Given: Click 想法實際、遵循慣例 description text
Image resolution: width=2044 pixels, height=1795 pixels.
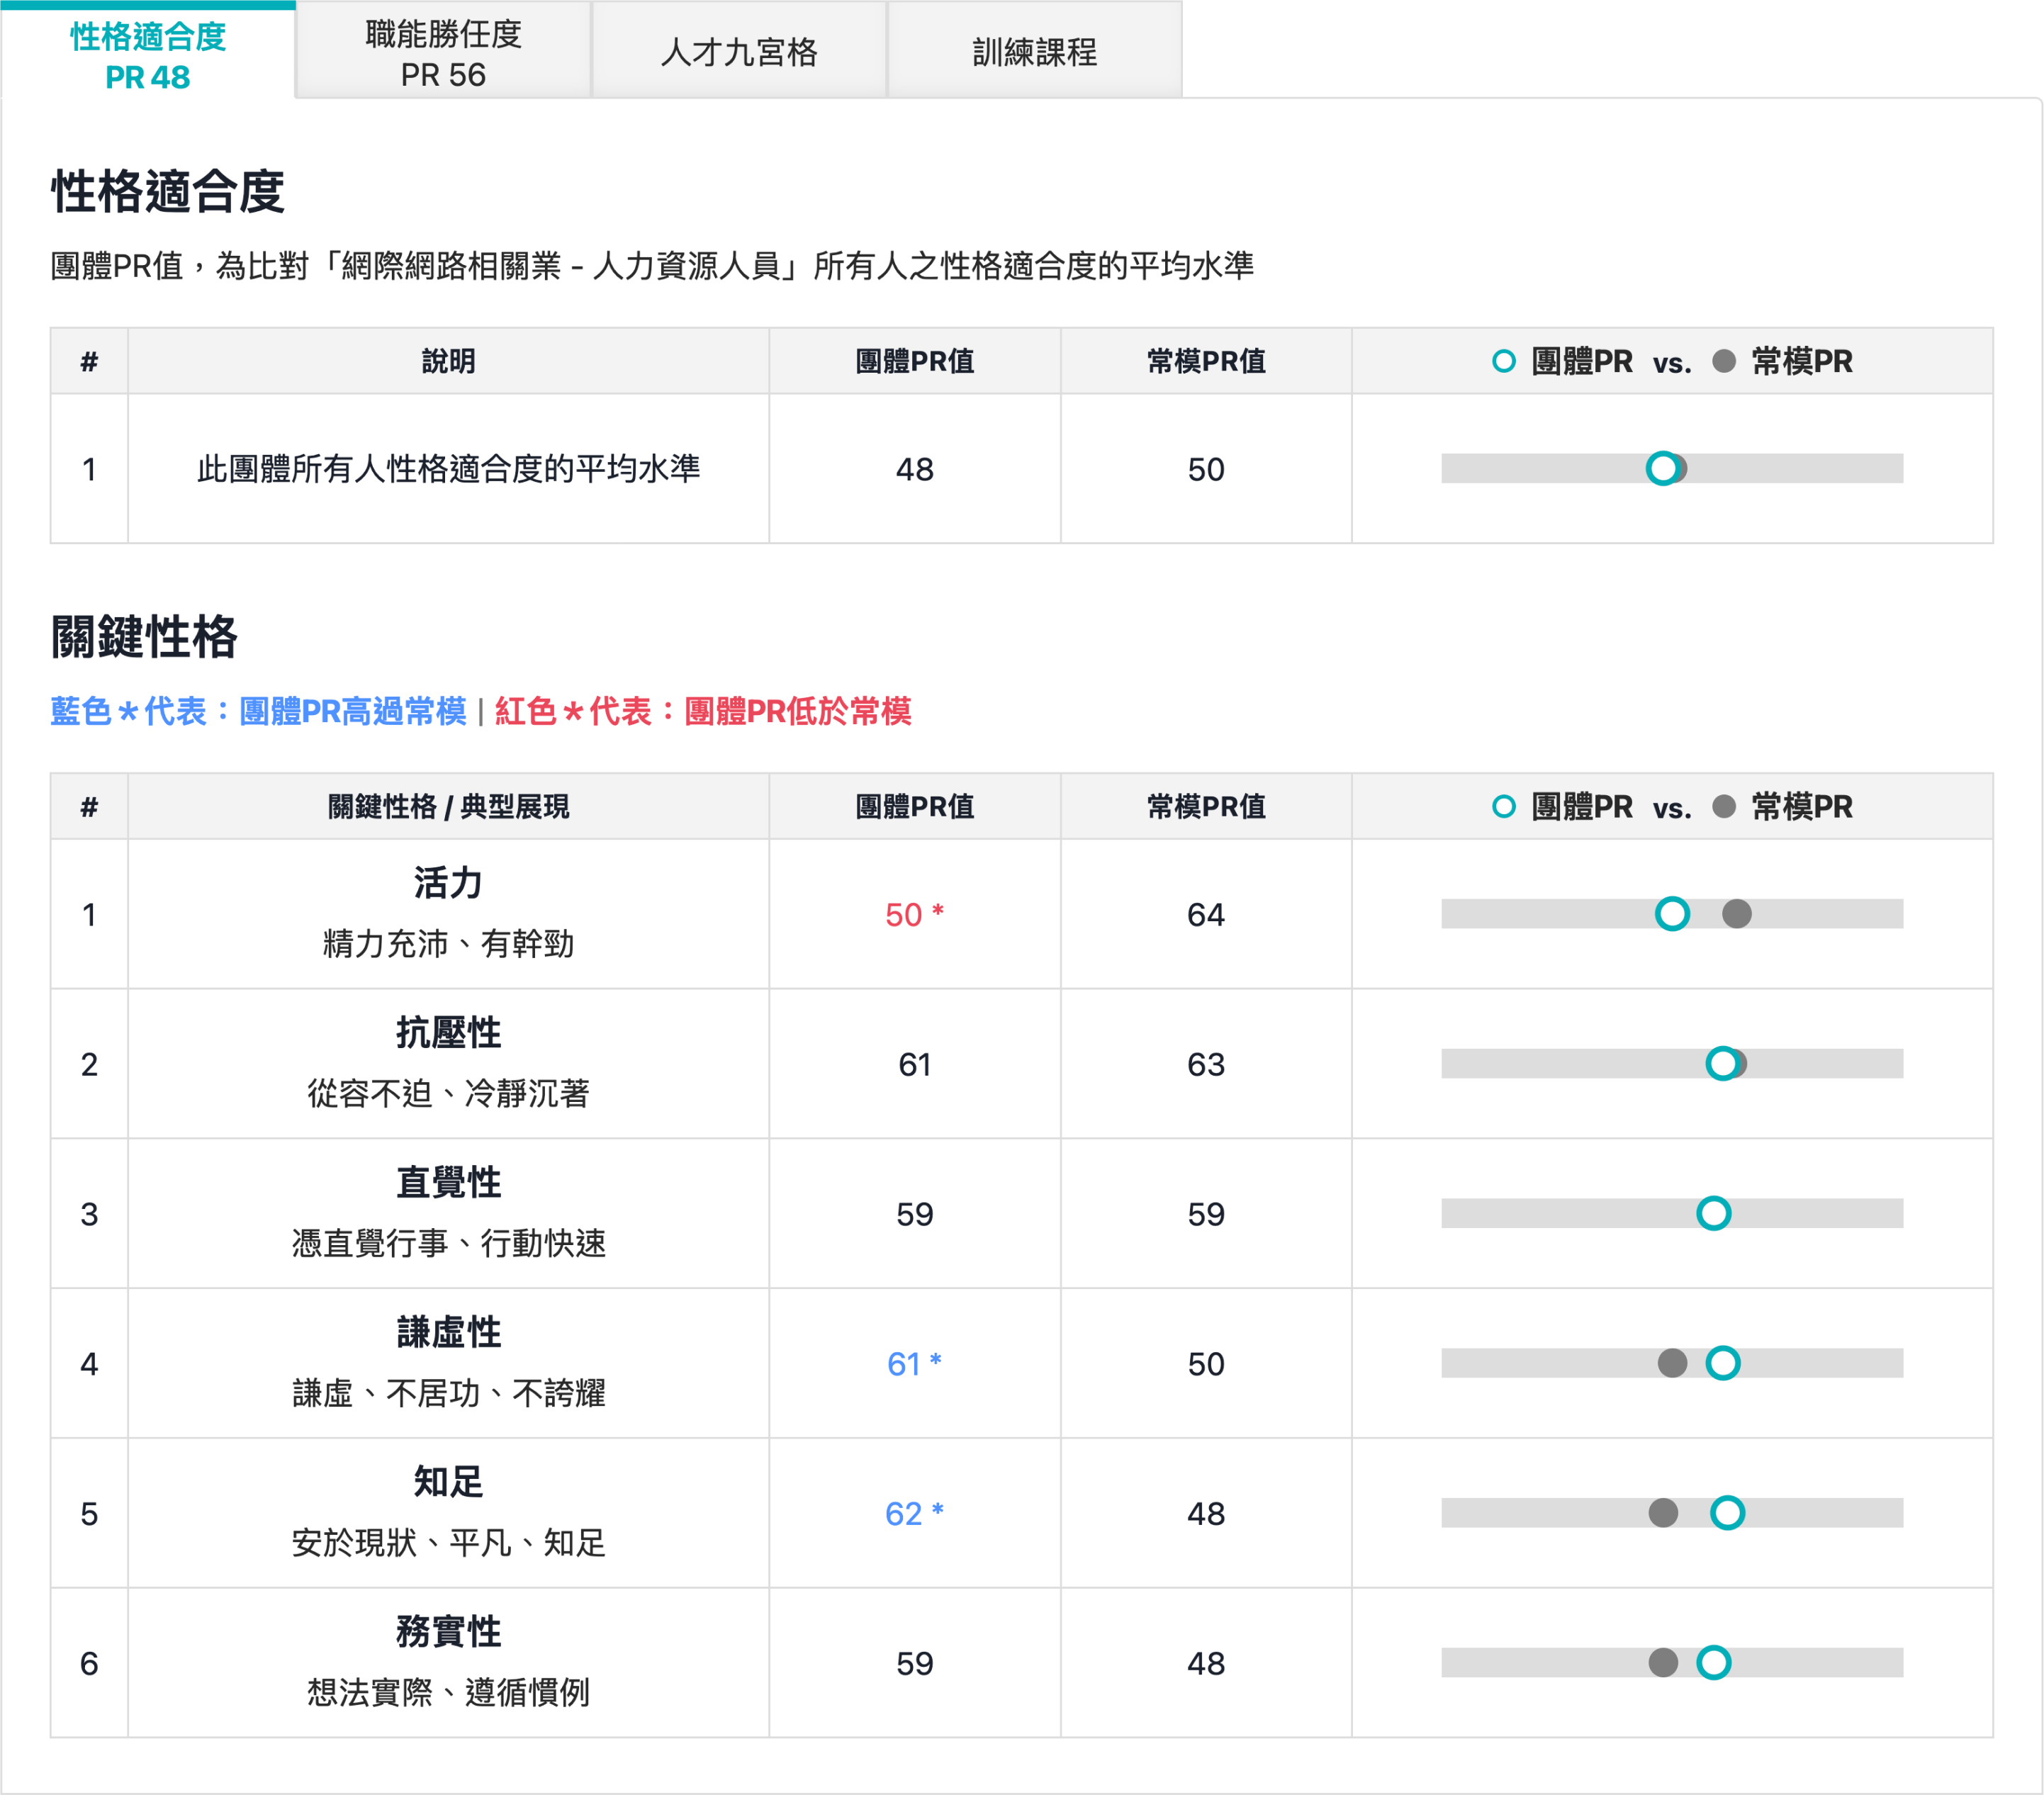Looking at the screenshot, I should pyautogui.click(x=448, y=1693).
